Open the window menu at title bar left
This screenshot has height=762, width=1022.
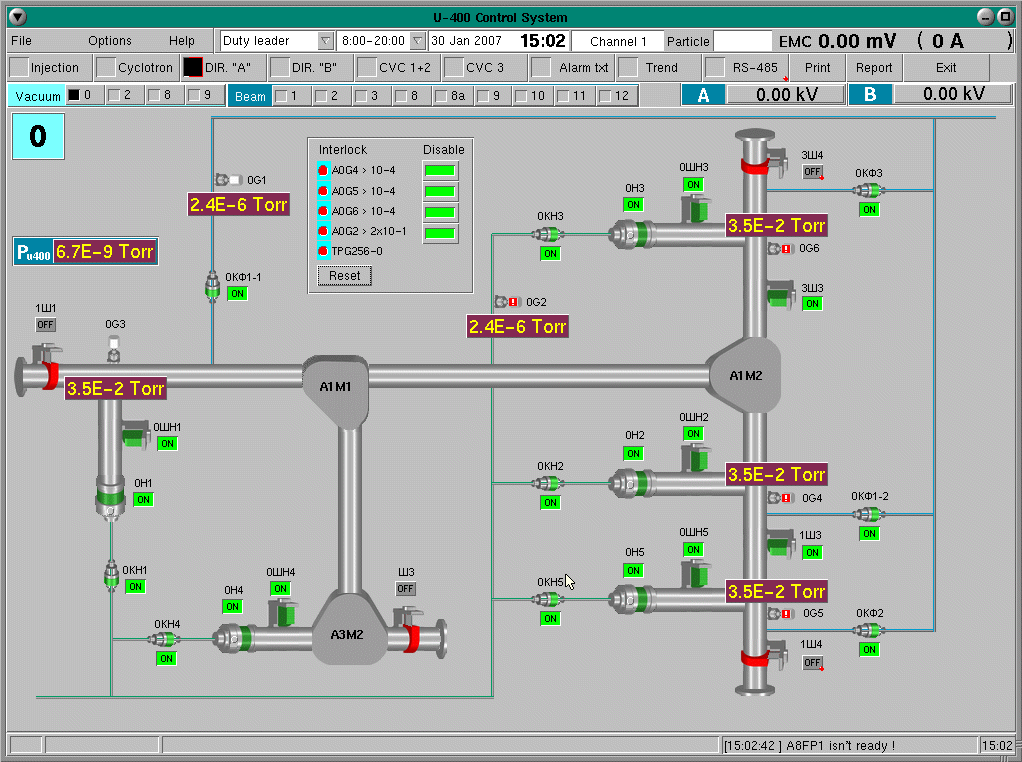pyautogui.click(x=17, y=17)
